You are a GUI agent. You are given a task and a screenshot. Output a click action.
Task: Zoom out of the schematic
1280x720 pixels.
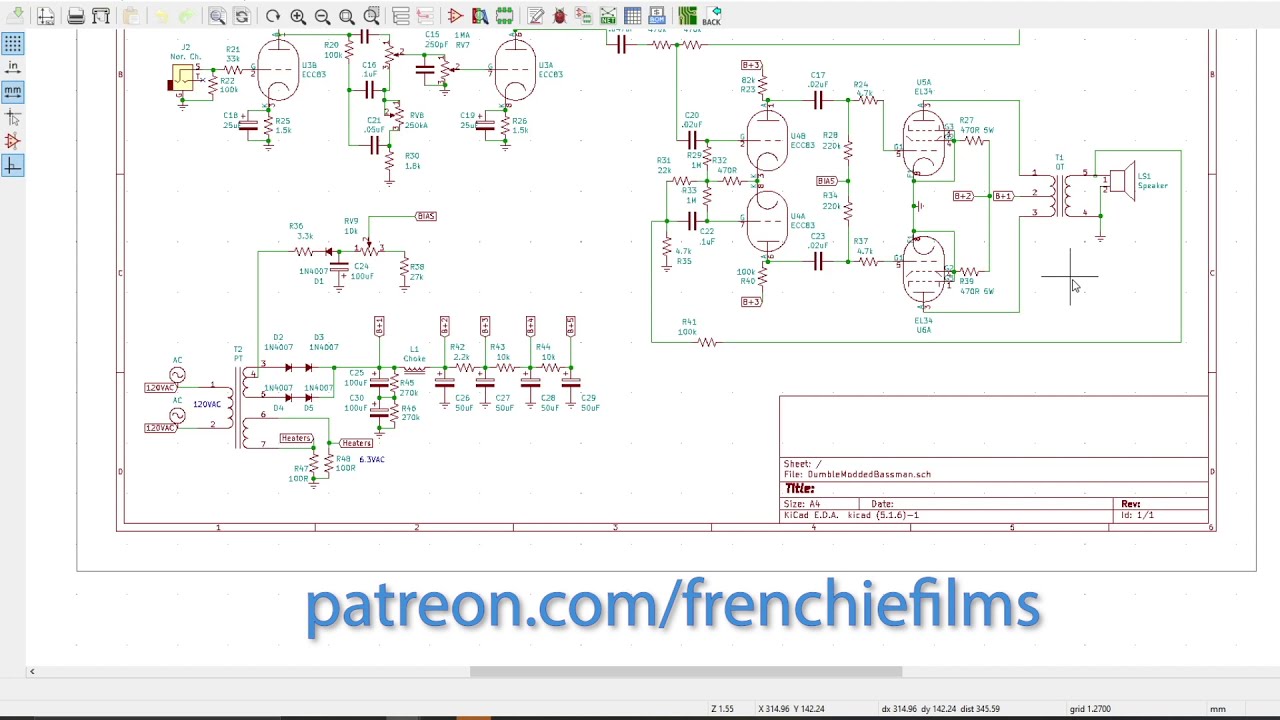click(x=322, y=16)
